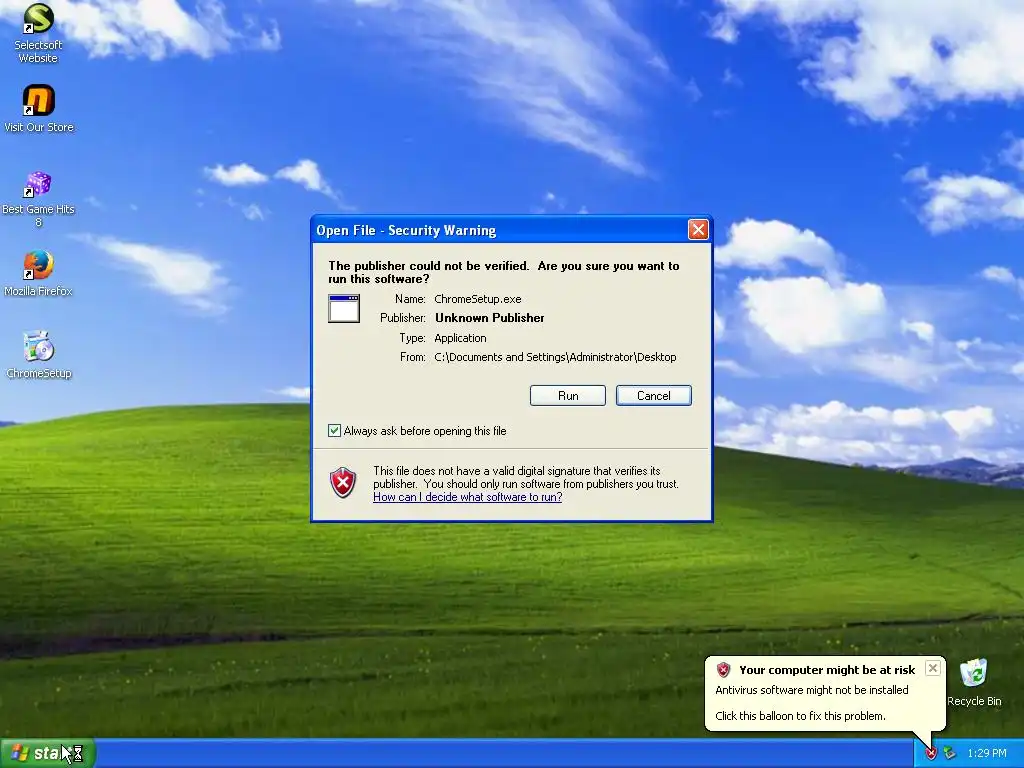1024x768 pixels.
Task: Click the file name ChromeSetup.exe
Action: 478,299
